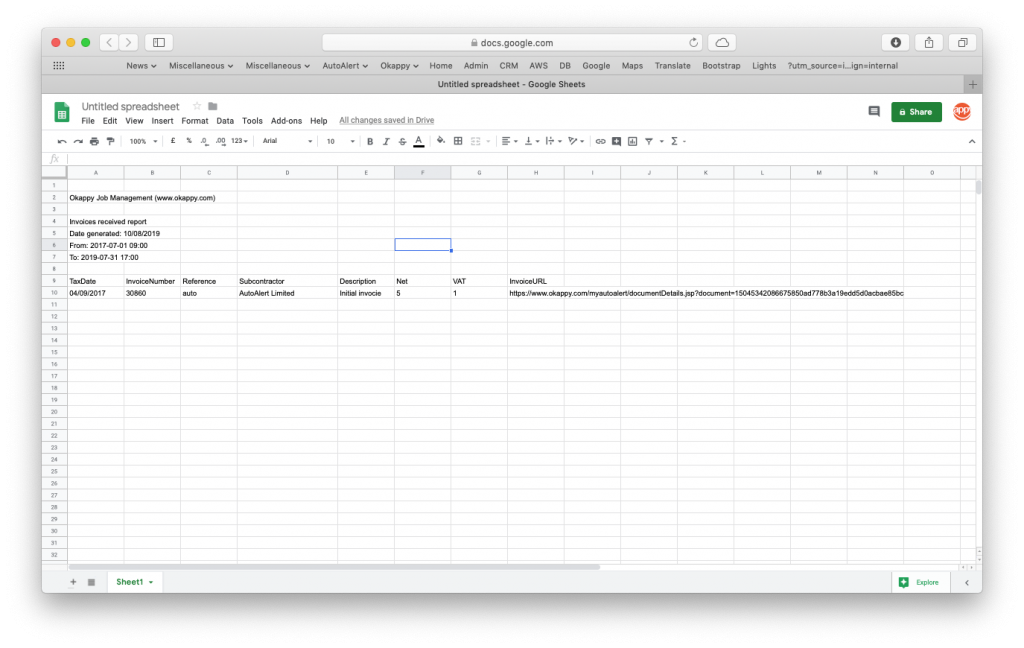The image size is (1024, 648).
Task: Click the Insert comment icon
Action: [x=616, y=141]
